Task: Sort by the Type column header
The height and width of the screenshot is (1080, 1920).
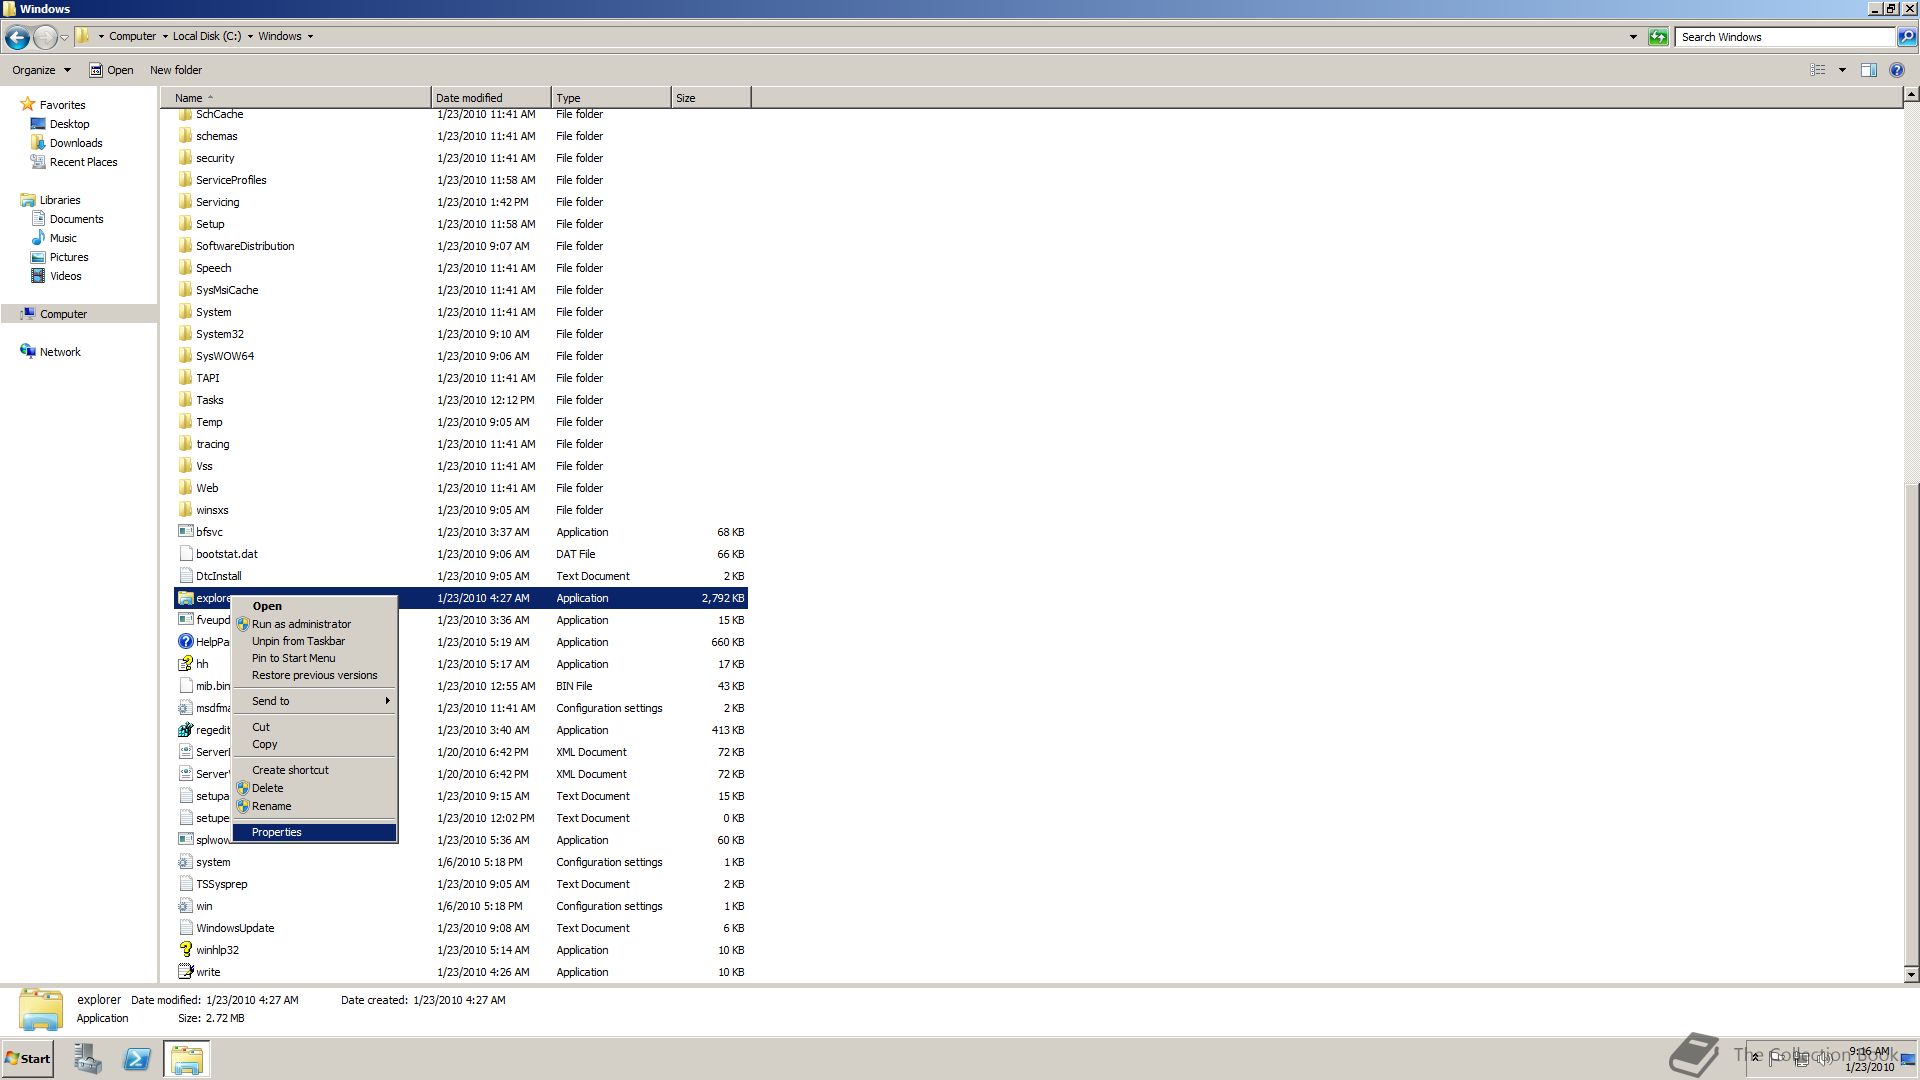Action: pos(611,98)
